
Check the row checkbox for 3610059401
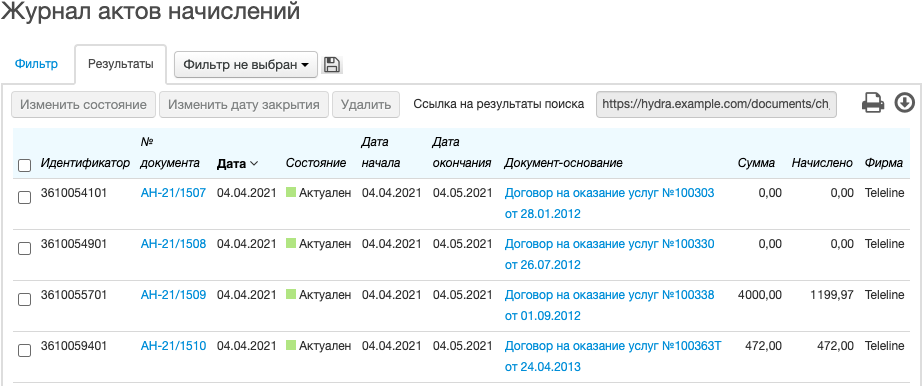[24, 351]
